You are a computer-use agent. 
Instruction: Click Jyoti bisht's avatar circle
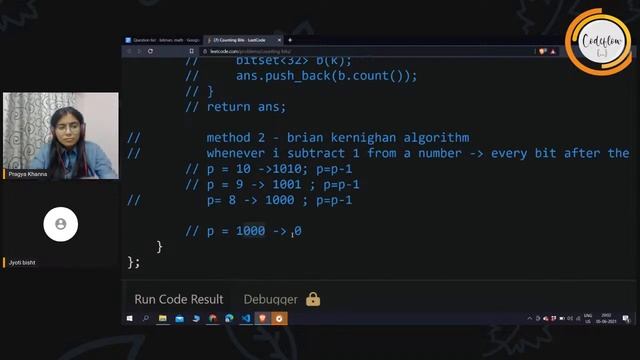61,224
